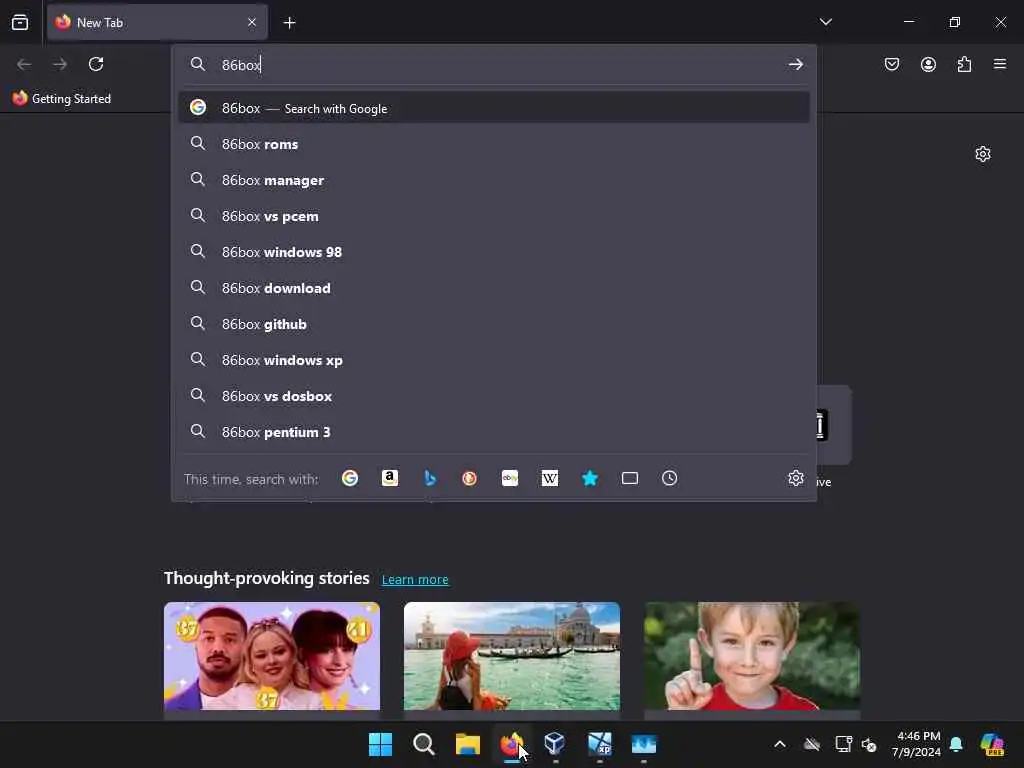1024x768 pixels.
Task: Open Getting Started bookmark
Action: click(x=62, y=99)
